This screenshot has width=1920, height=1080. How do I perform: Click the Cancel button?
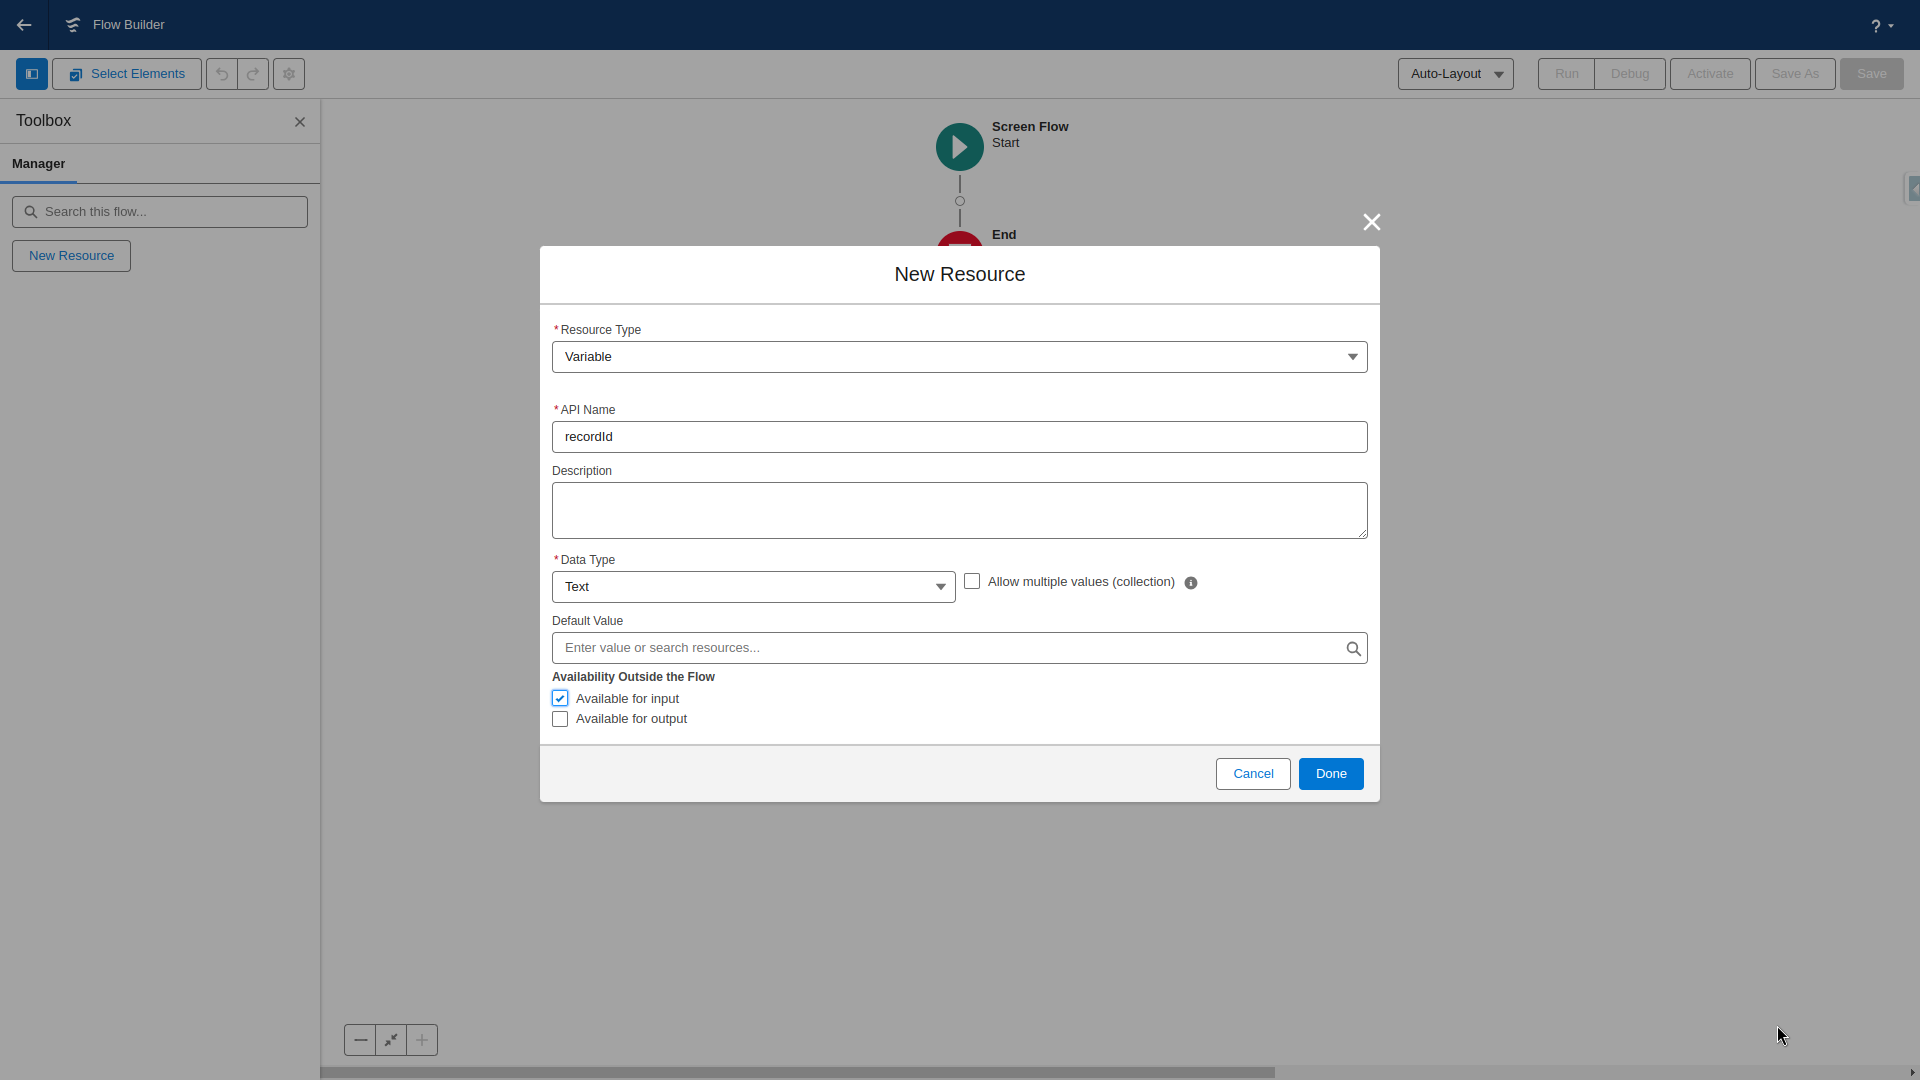click(1252, 773)
